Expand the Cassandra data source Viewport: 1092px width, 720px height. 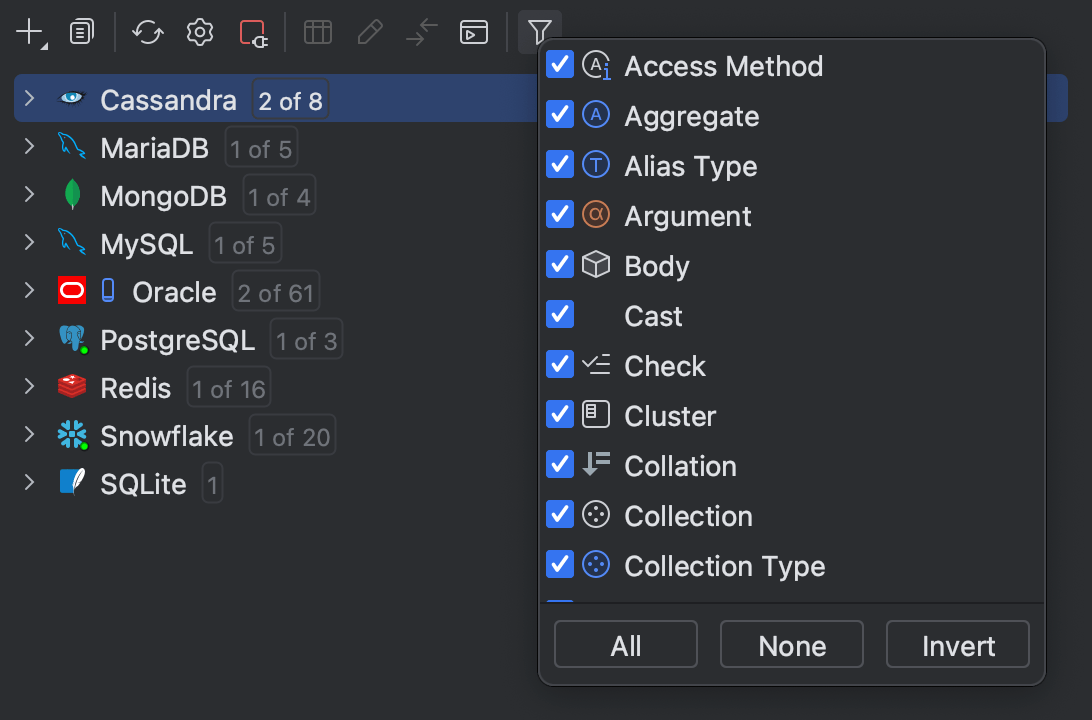pyautogui.click(x=28, y=98)
